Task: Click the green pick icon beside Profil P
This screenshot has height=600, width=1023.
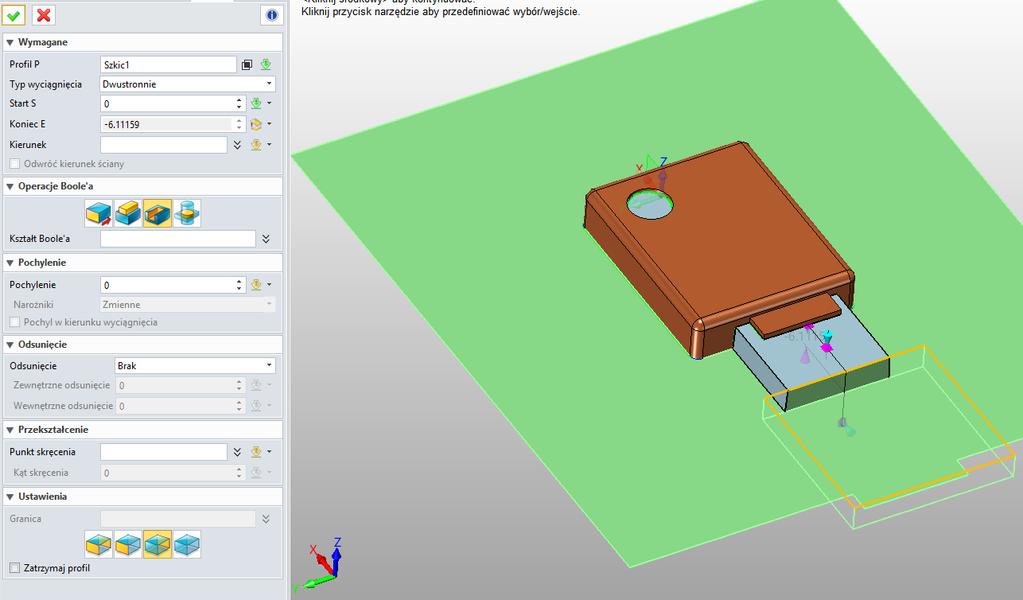Action: (x=266, y=65)
